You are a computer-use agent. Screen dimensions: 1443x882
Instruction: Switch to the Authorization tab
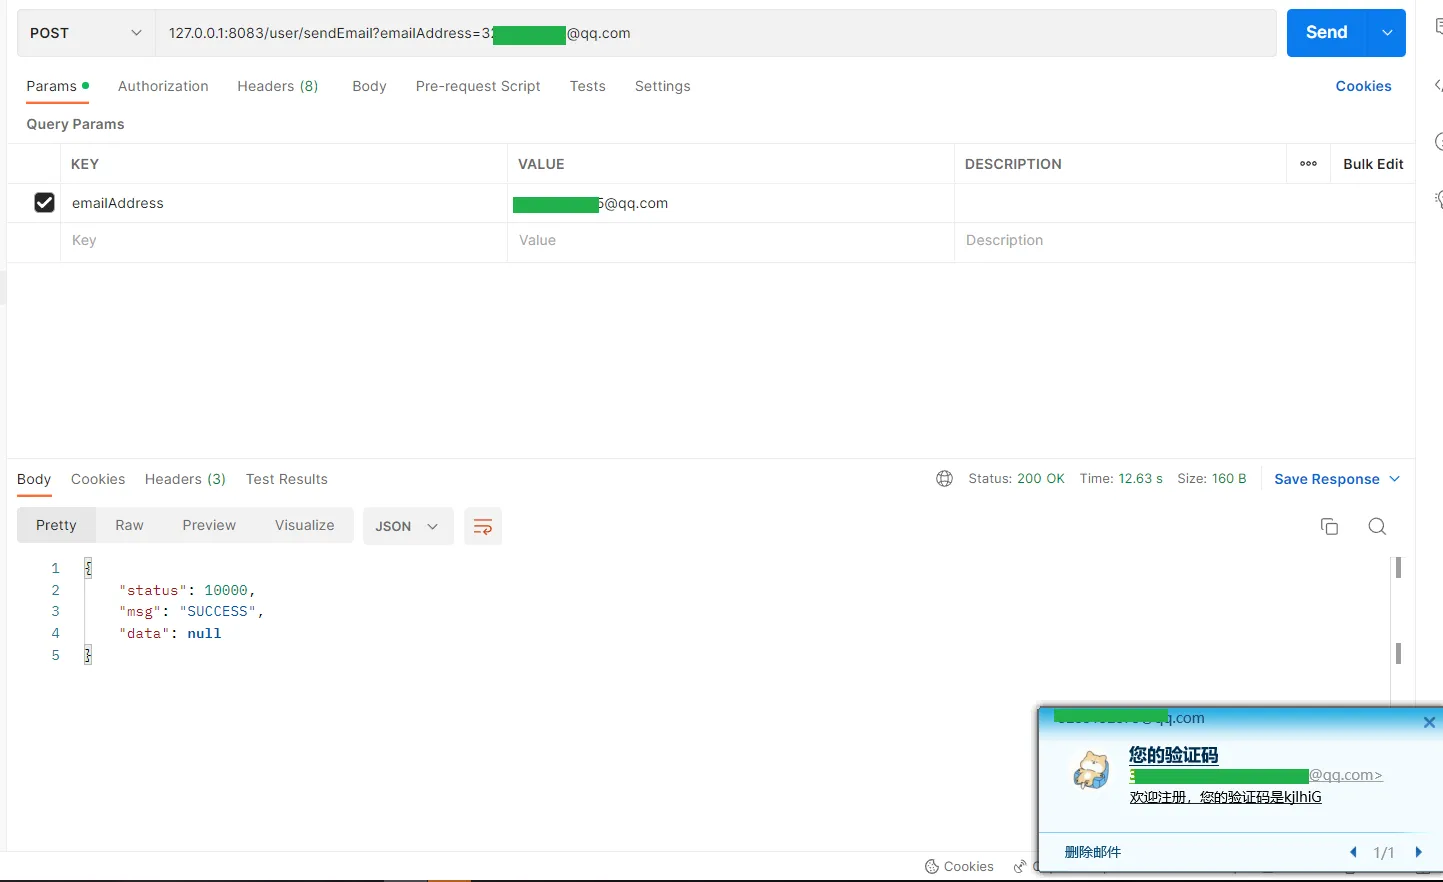coord(163,86)
